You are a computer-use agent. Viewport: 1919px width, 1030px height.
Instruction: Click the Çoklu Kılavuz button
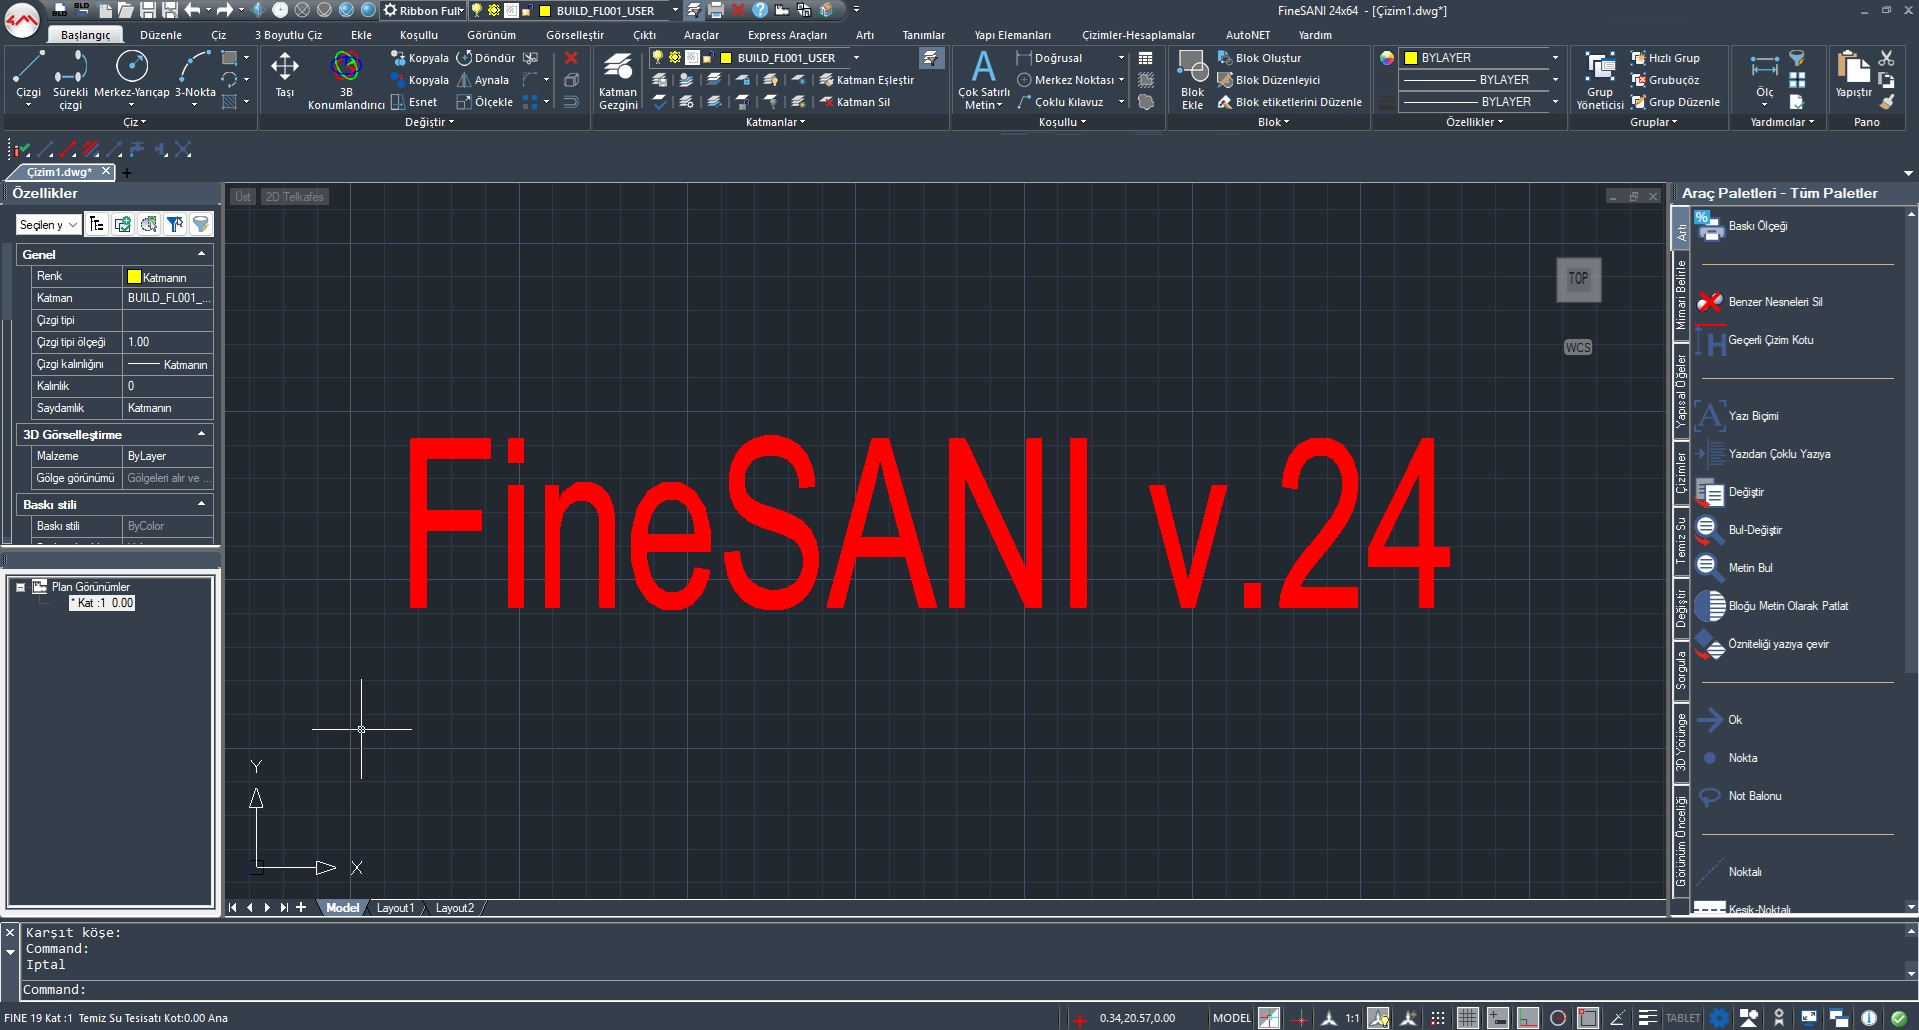(1060, 102)
